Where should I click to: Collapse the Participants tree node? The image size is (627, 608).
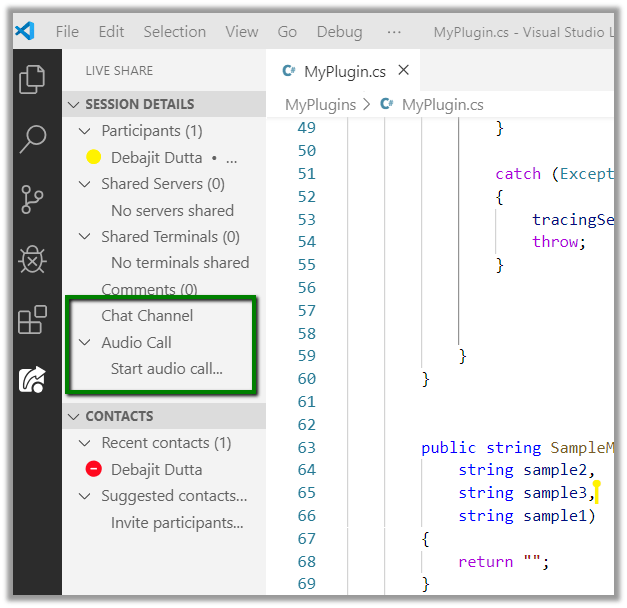[85, 131]
